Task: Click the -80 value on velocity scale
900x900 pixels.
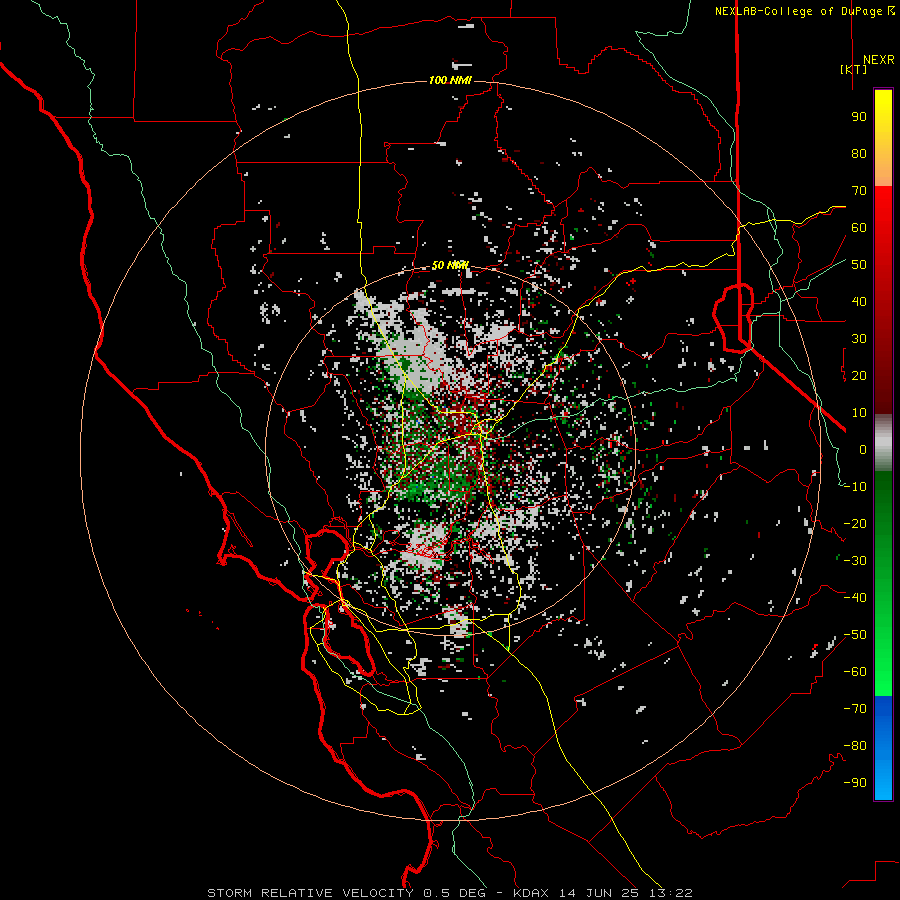Action: 855,746
